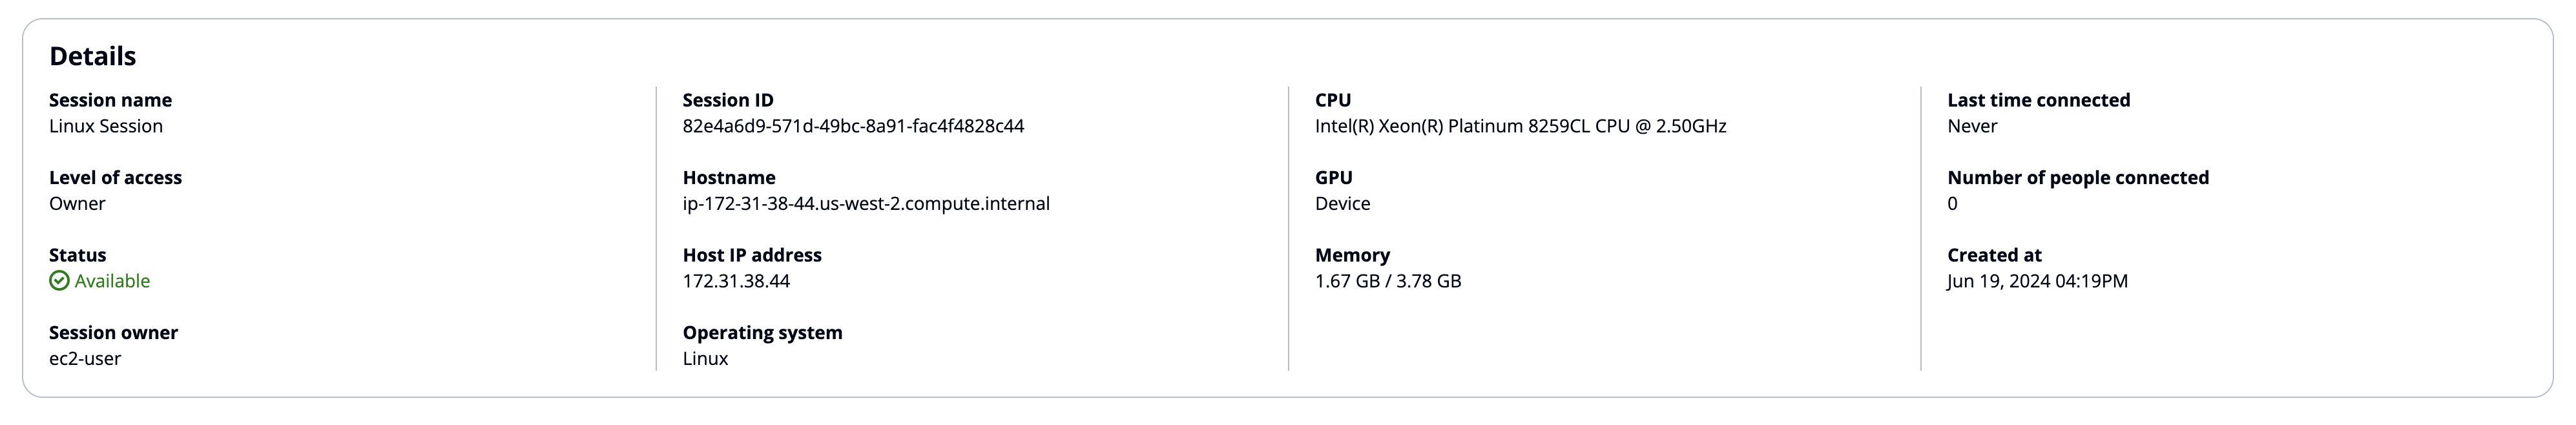Click the Intel Xeon Platinum CPU value
2576x425 pixels.
click(1519, 126)
